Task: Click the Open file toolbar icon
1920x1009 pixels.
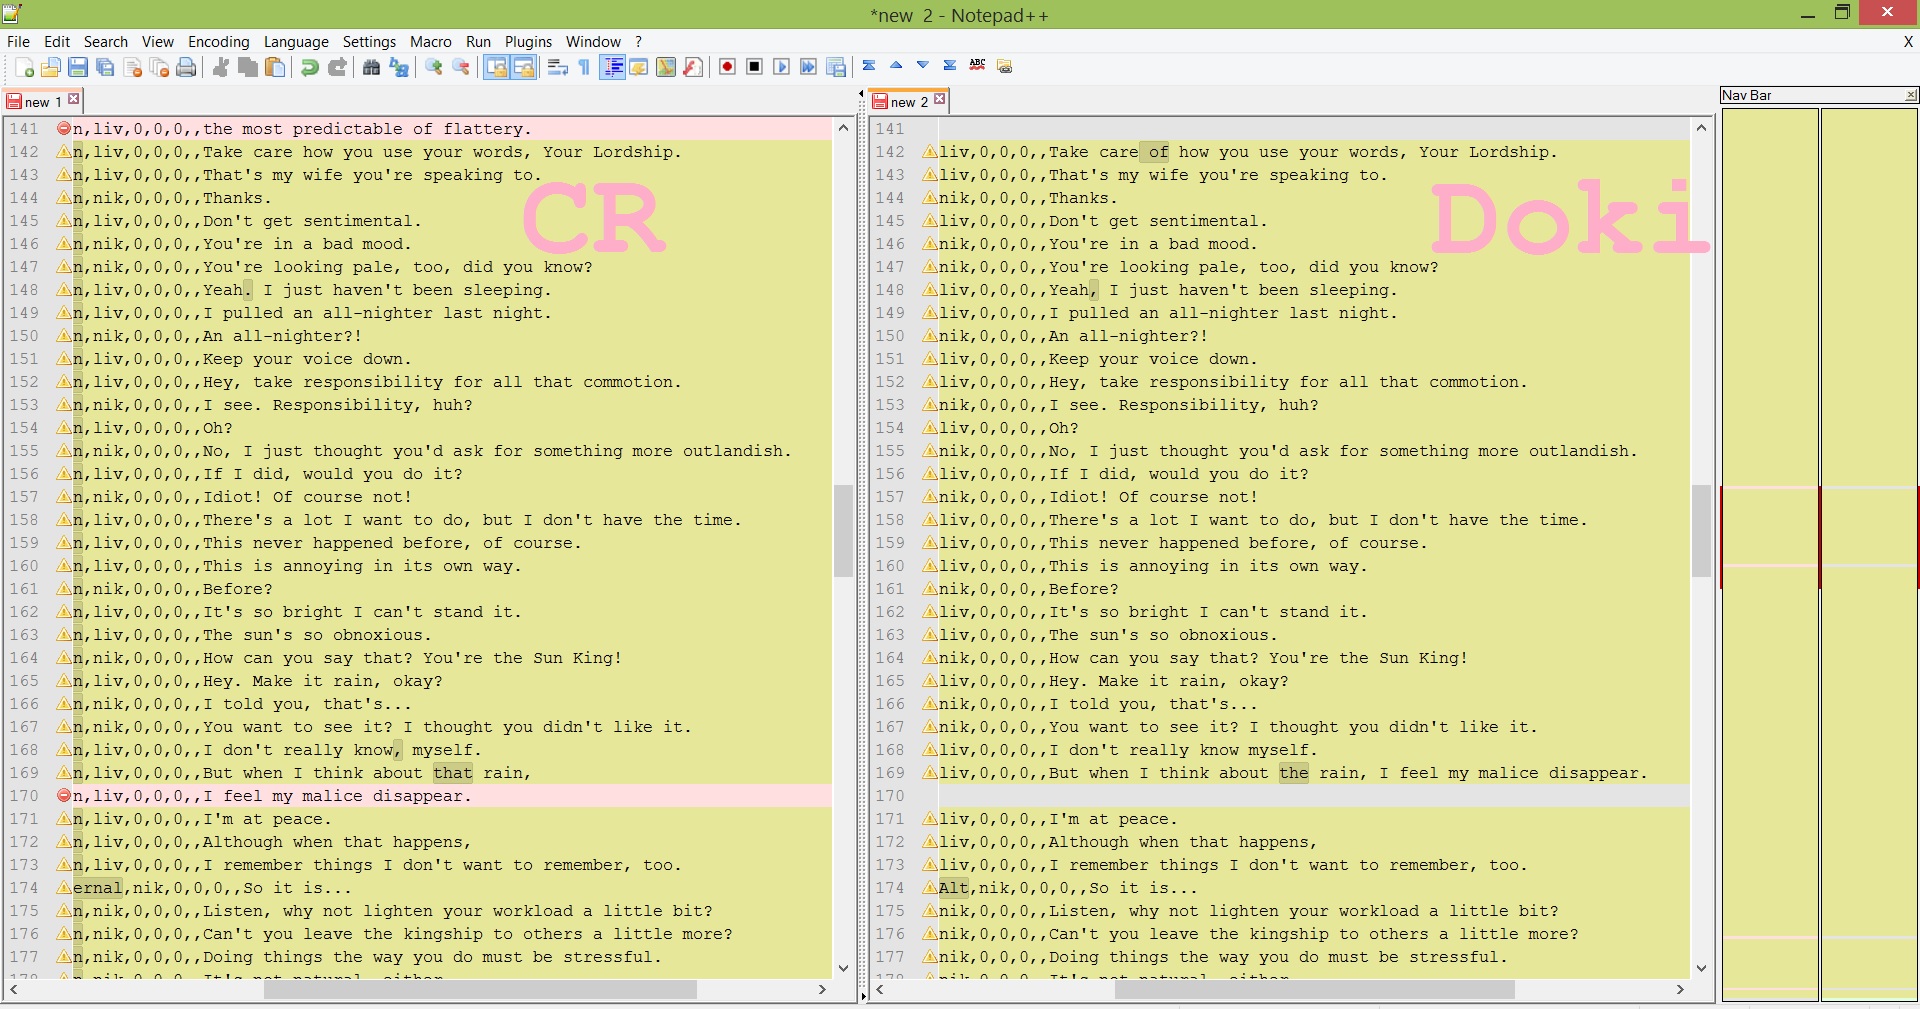Action: tap(51, 67)
